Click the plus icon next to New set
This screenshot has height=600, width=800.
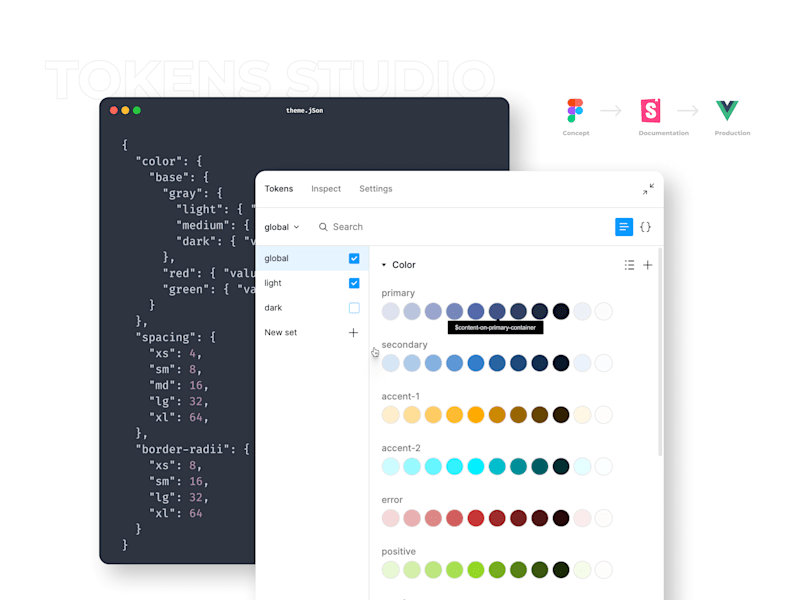[353, 333]
